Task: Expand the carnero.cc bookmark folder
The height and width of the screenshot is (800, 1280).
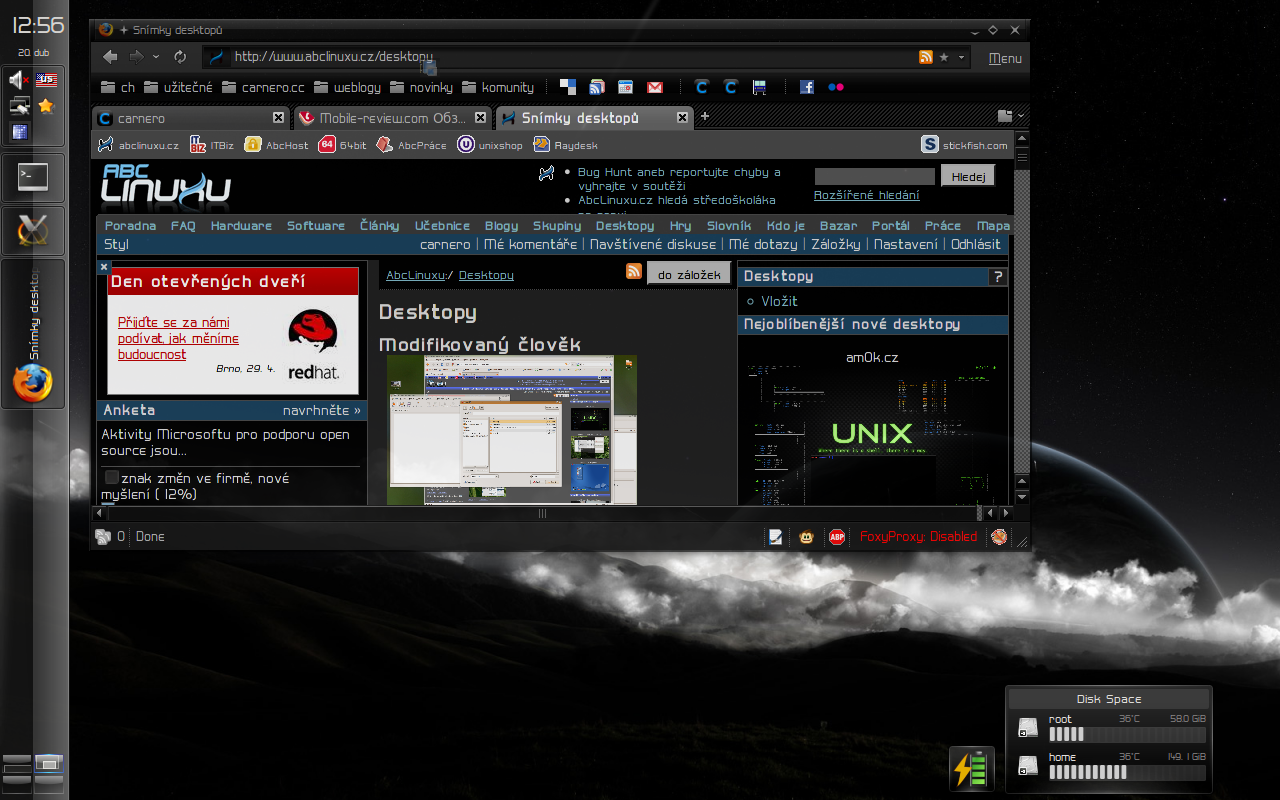Action: point(262,87)
